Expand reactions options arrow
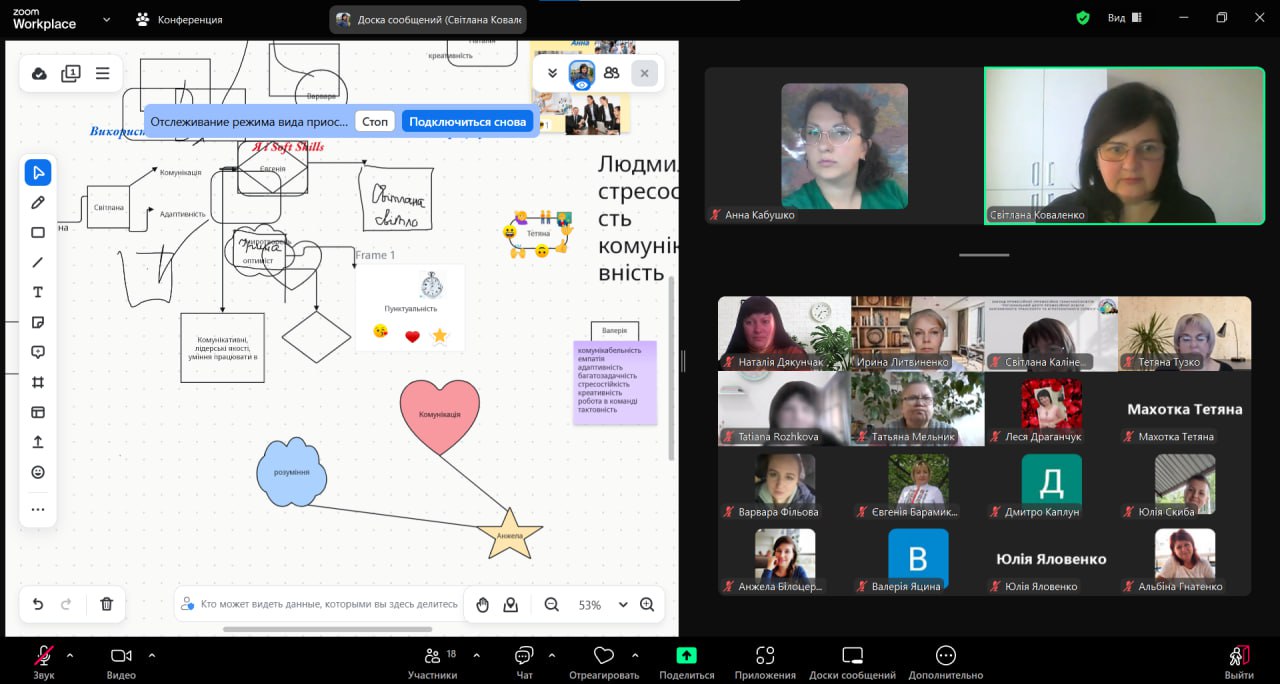This screenshot has width=1280, height=684. tap(634, 656)
